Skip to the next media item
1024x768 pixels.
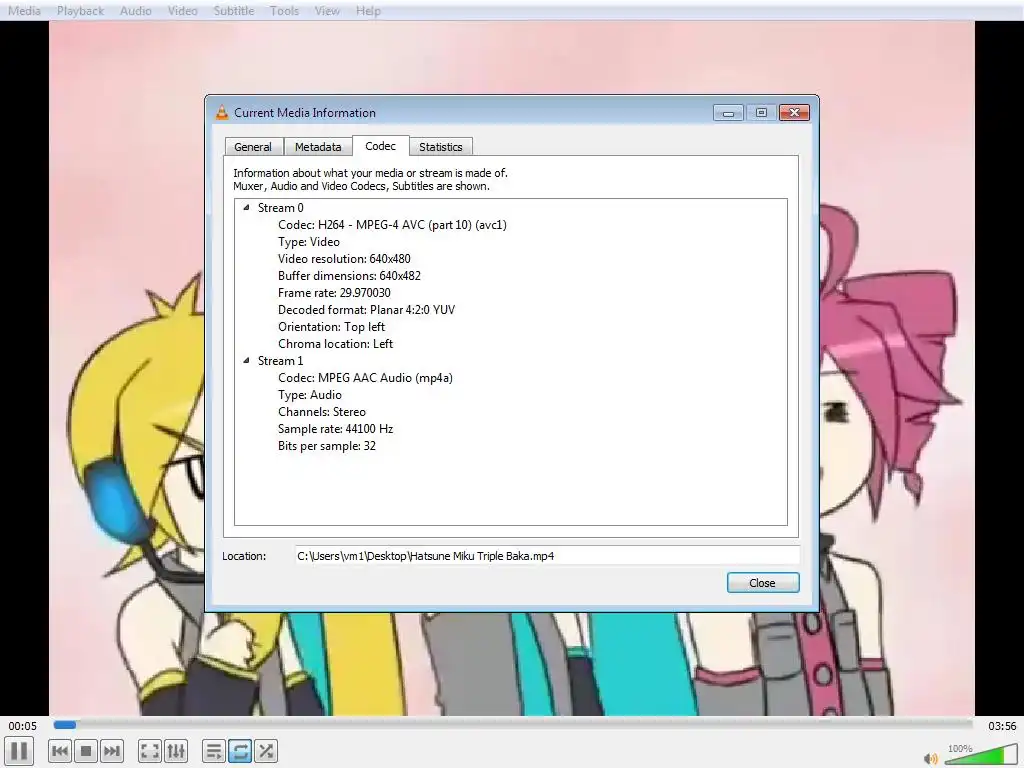[112, 751]
